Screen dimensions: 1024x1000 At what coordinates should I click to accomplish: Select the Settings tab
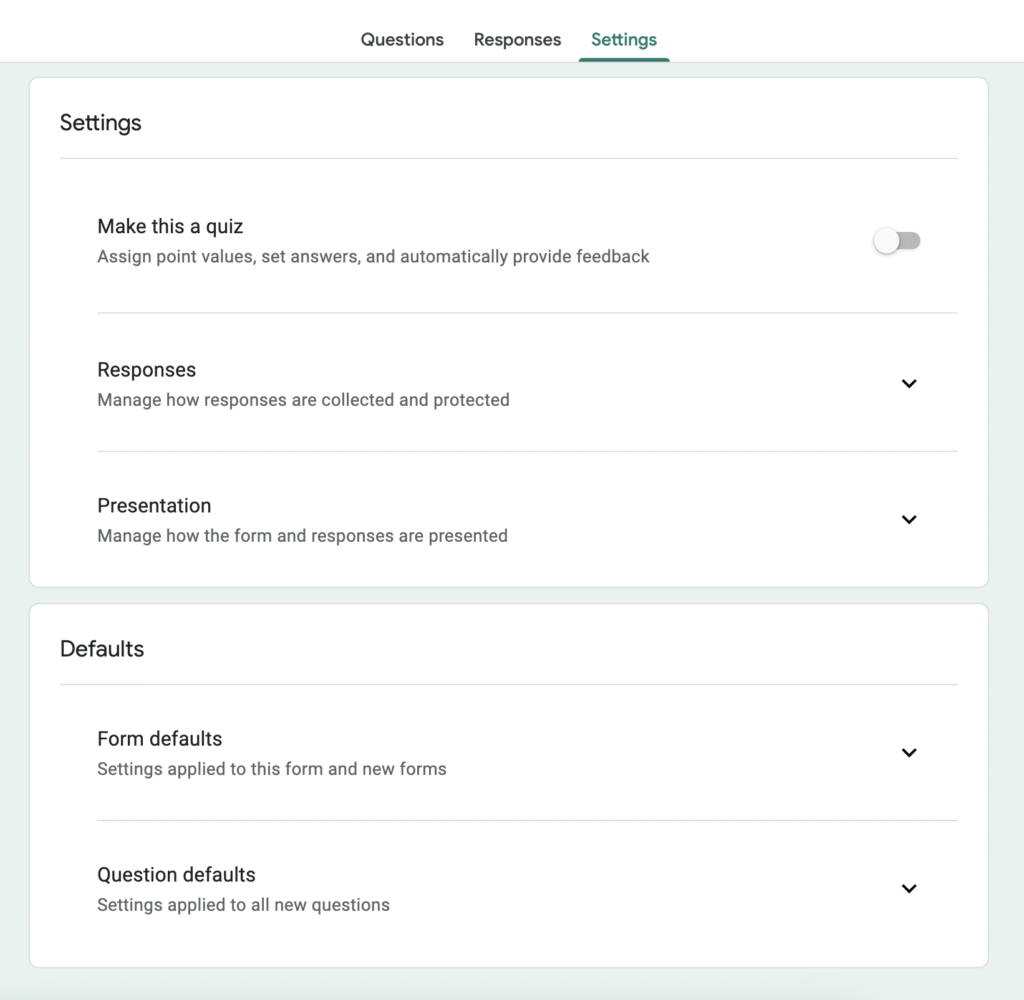point(623,39)
